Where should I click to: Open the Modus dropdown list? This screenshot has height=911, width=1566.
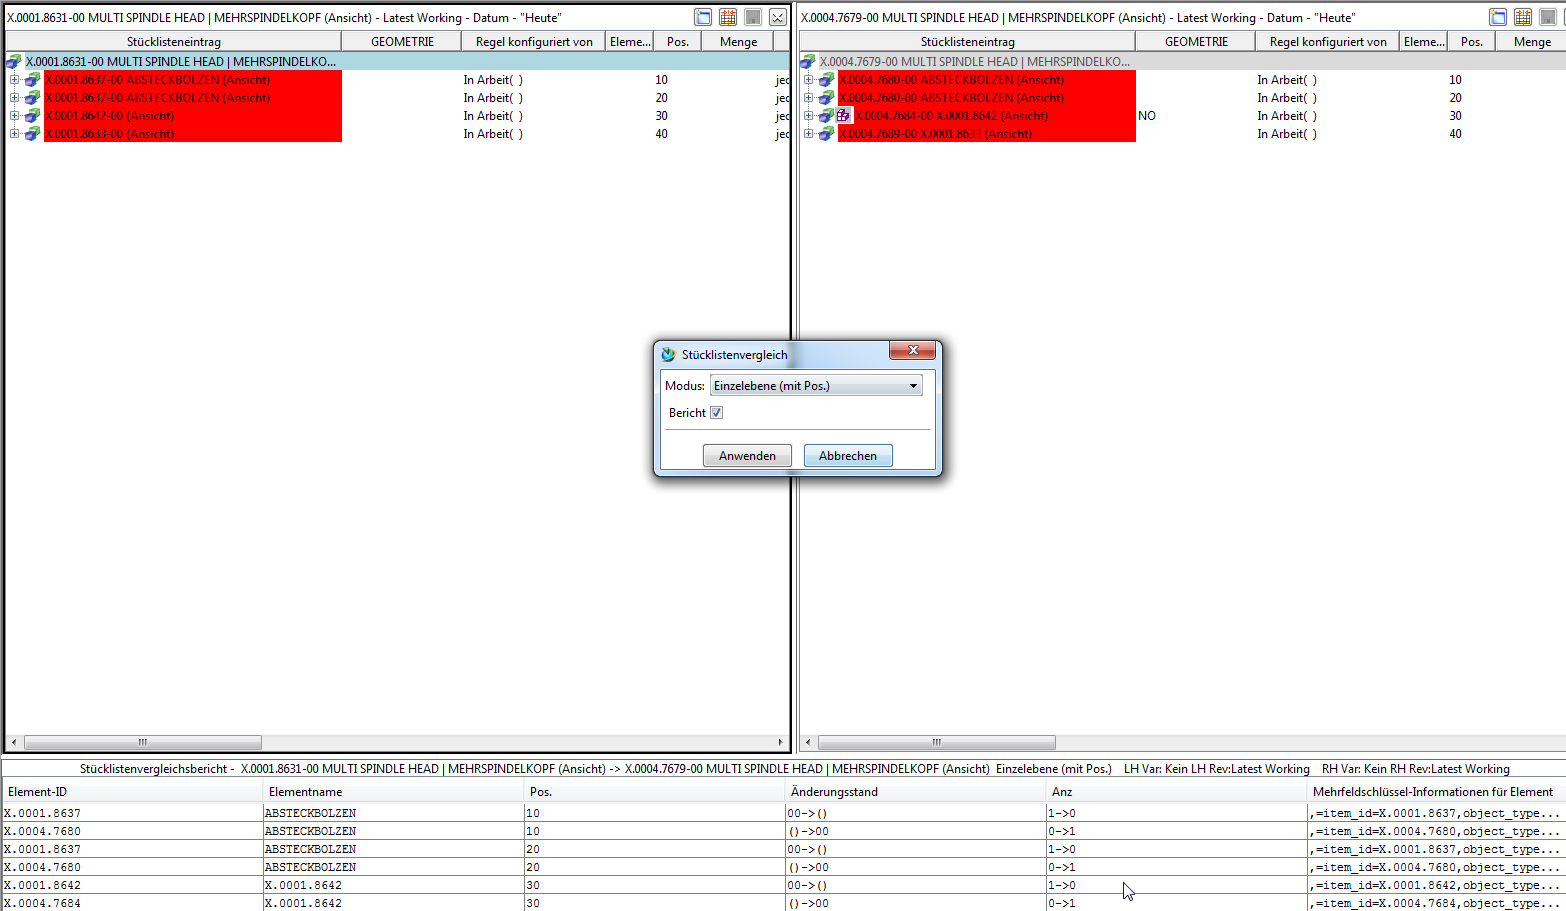click(x=913, y=386)
